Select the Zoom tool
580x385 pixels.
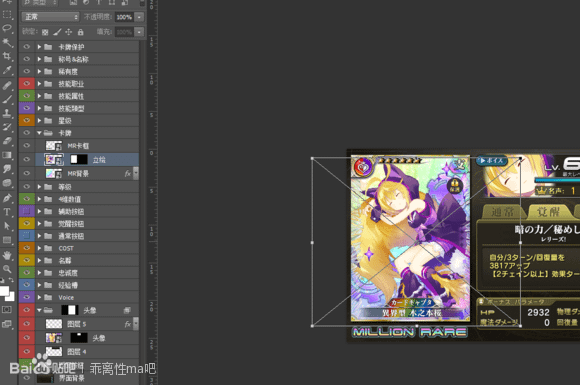(x=7, y=269)
